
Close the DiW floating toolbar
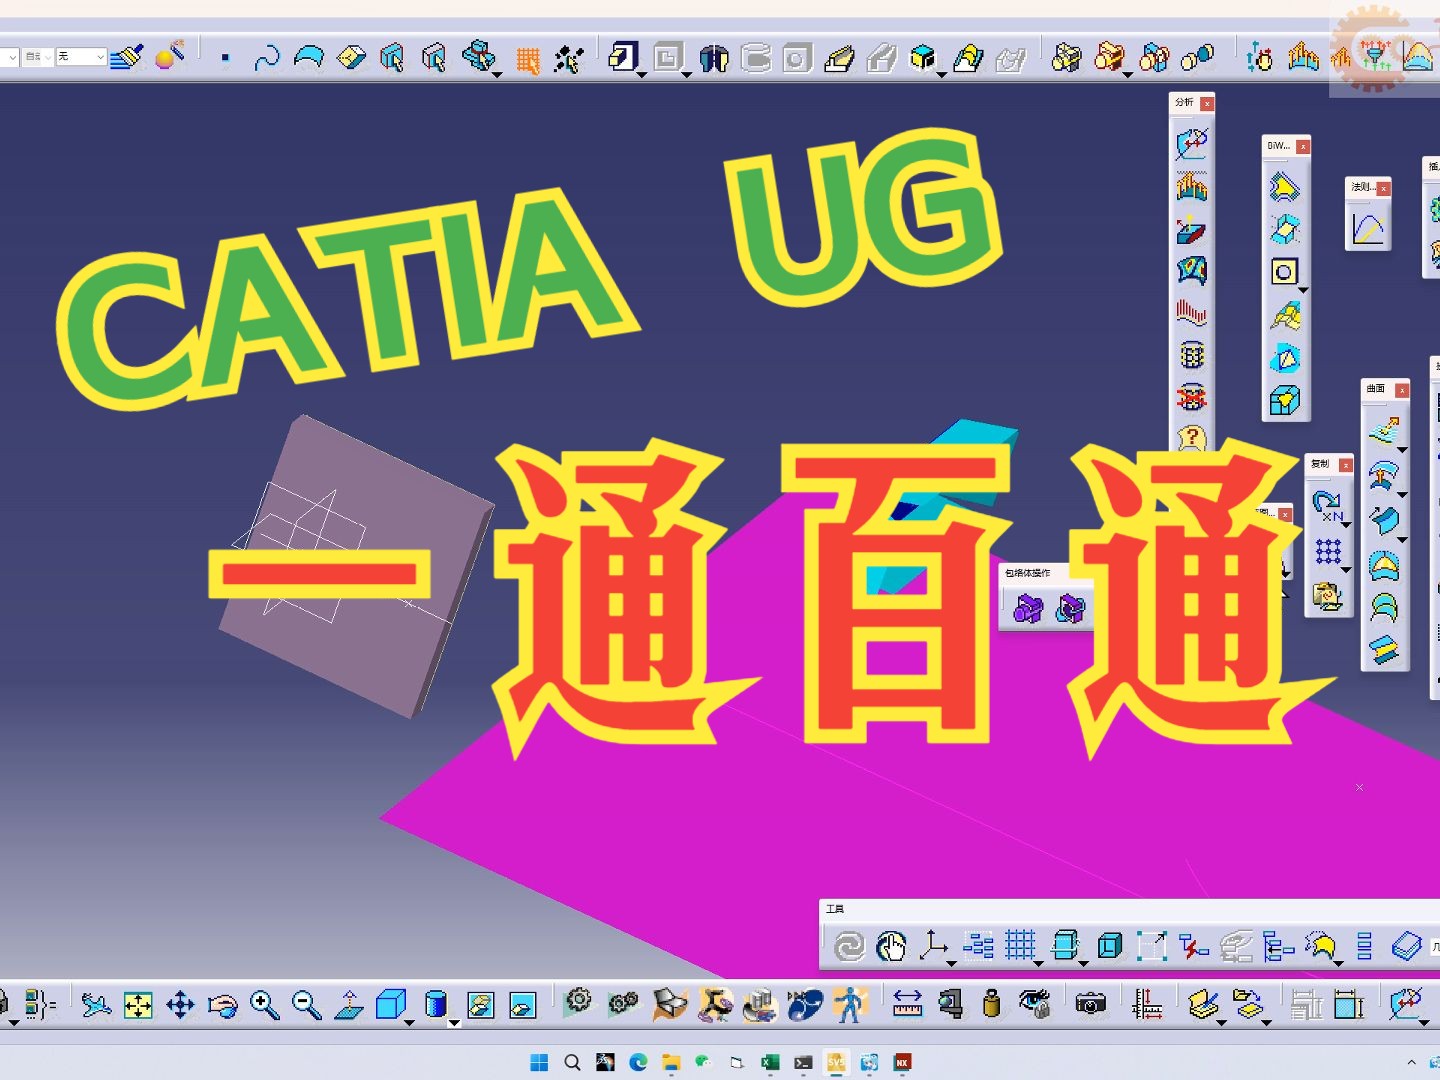(x=1303, y=147)
